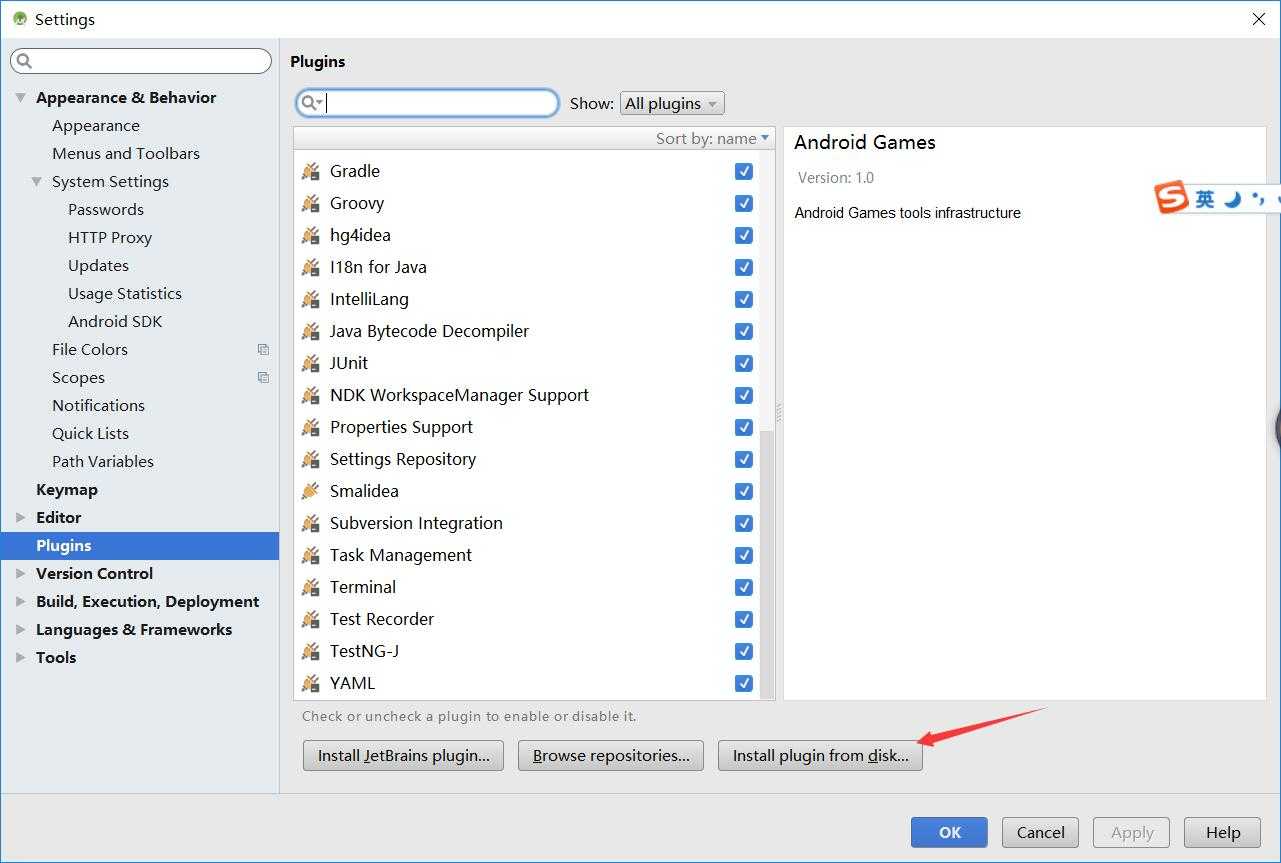This screenshot has width=1281, height=863.
Task: Toggle the YAML plugin checkbox
Action: [x=743, y=683]
